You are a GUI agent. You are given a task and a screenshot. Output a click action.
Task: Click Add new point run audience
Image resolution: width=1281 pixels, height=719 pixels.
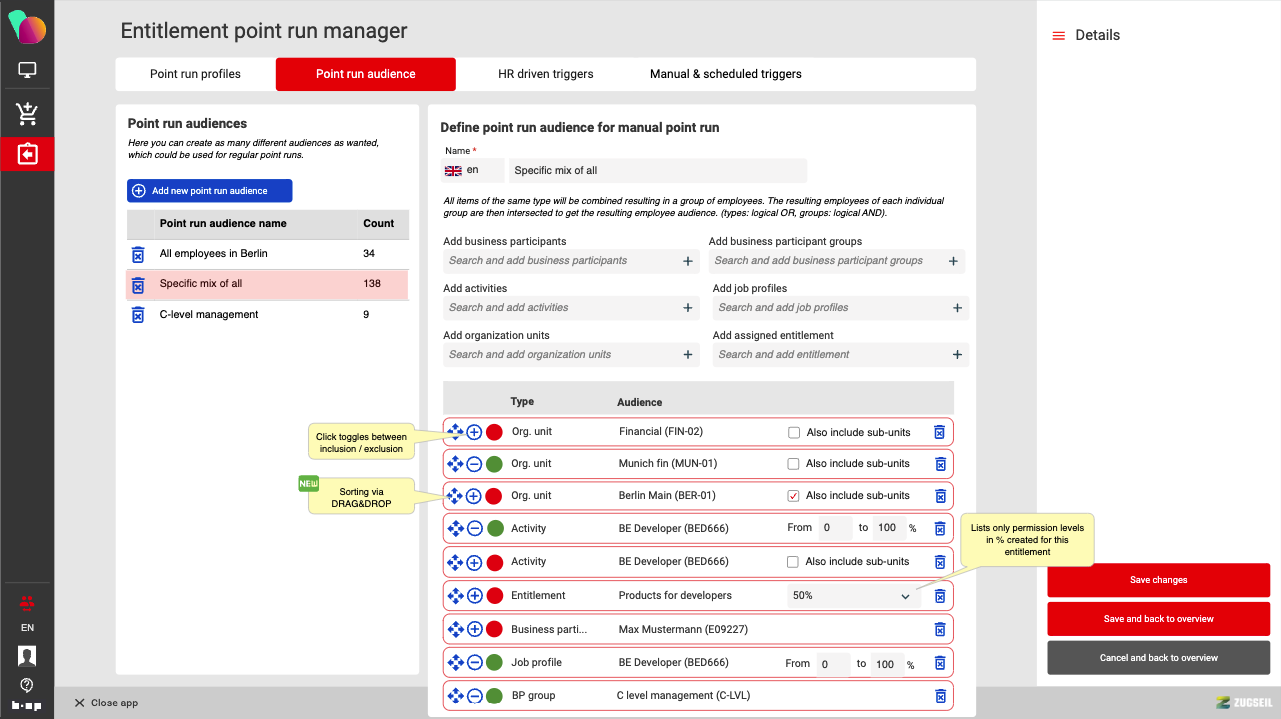coord(210,191)
